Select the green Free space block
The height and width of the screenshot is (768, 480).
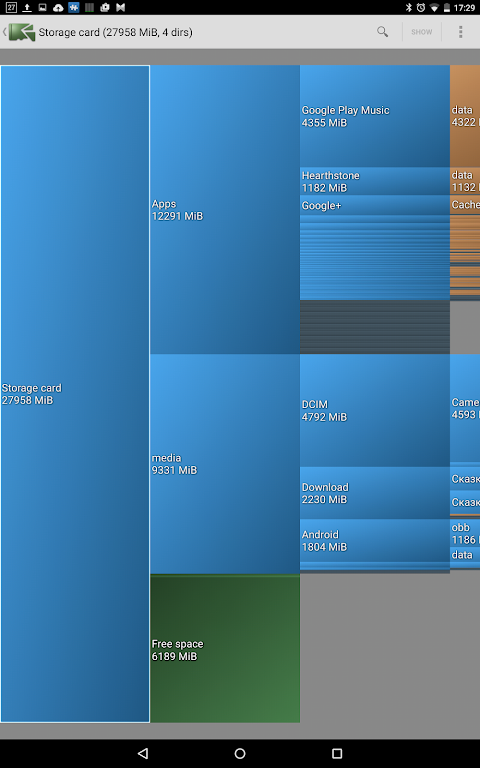point(225,648)
